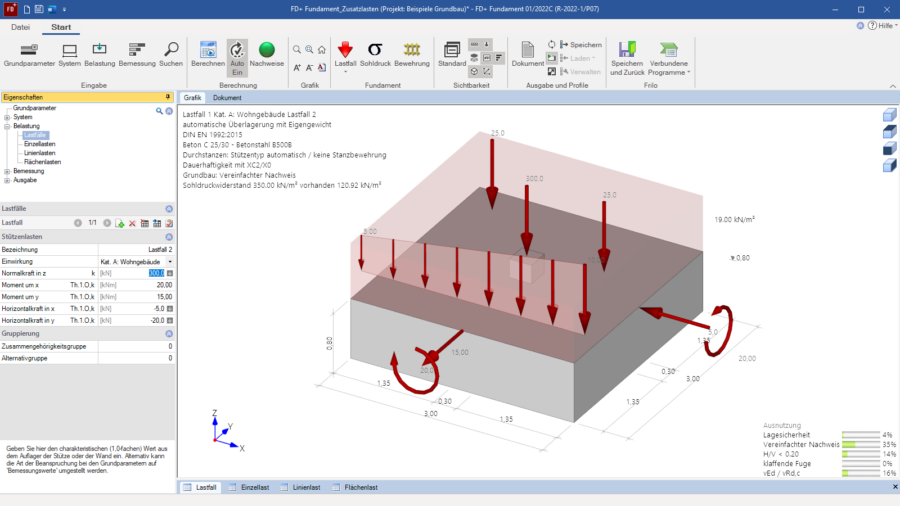
Task: Expand the System tree node
Action: pos(7,117)
